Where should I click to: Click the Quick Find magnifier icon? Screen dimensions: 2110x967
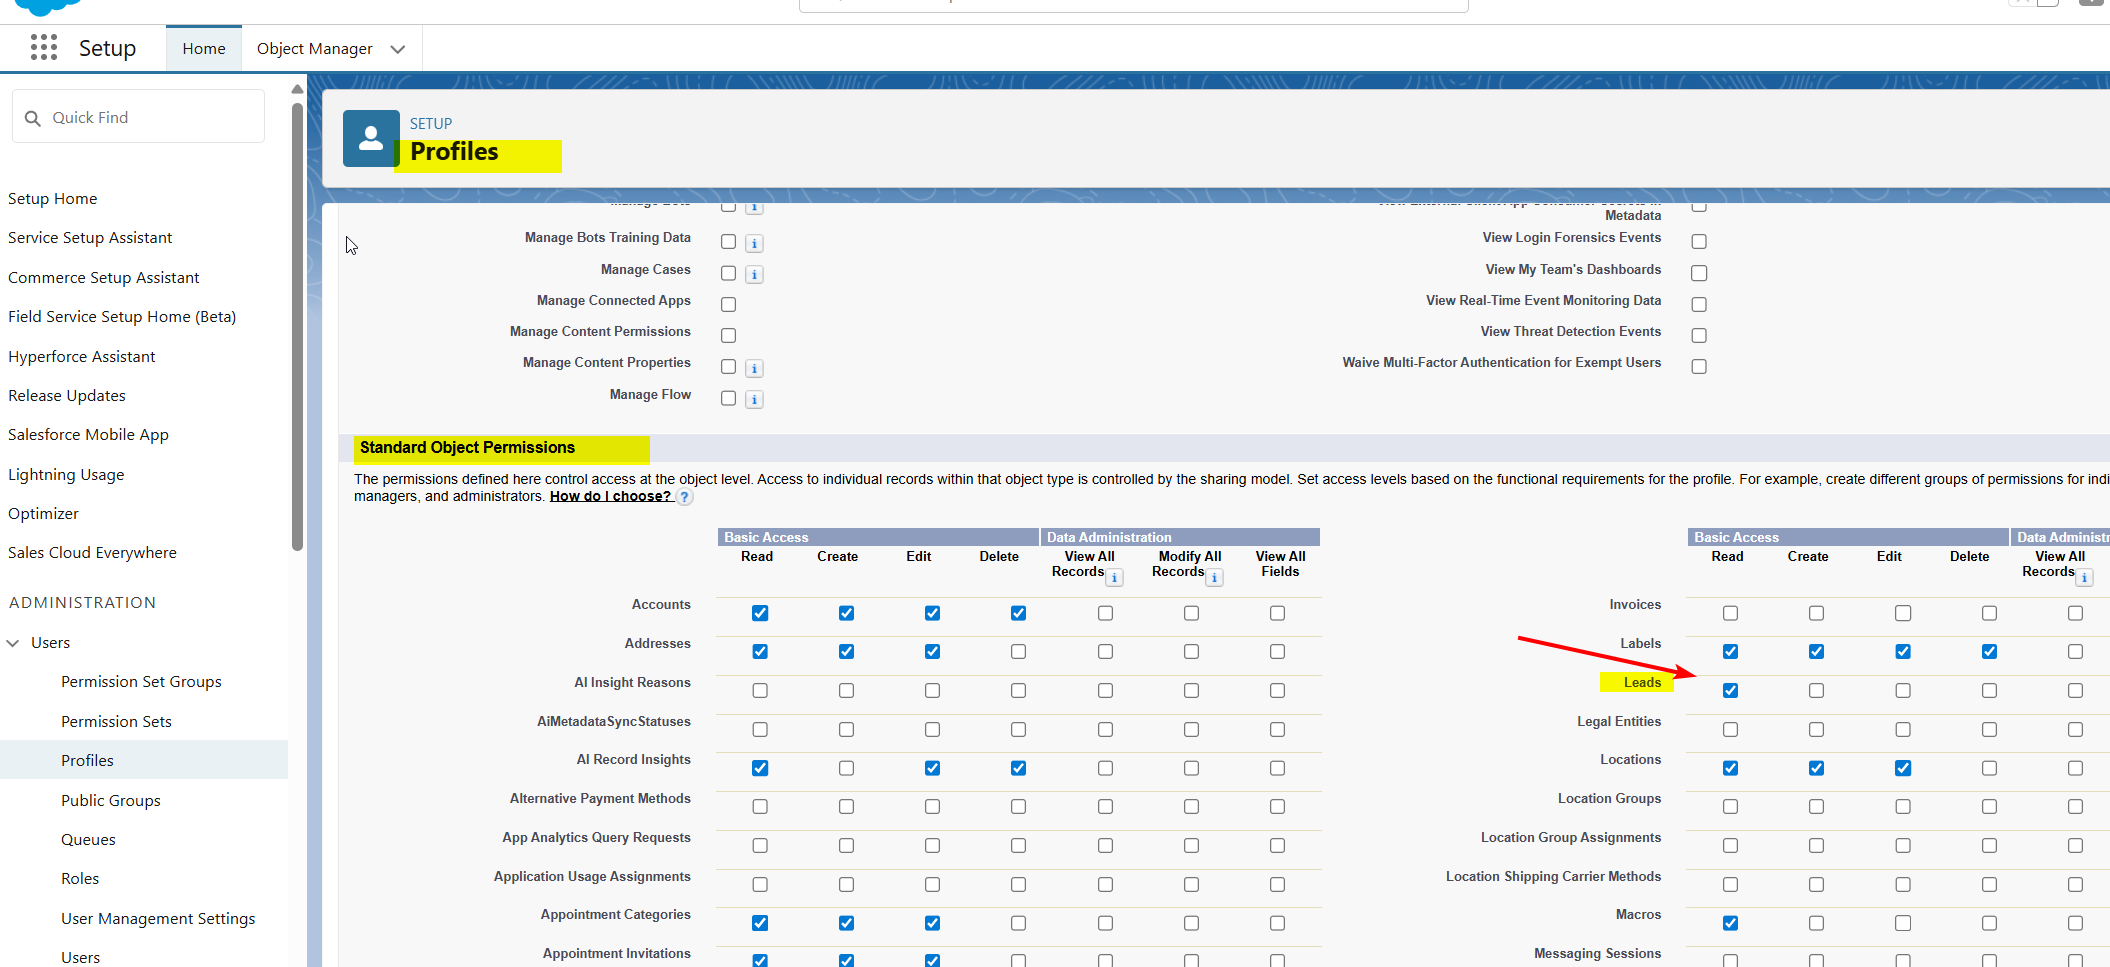33,118
